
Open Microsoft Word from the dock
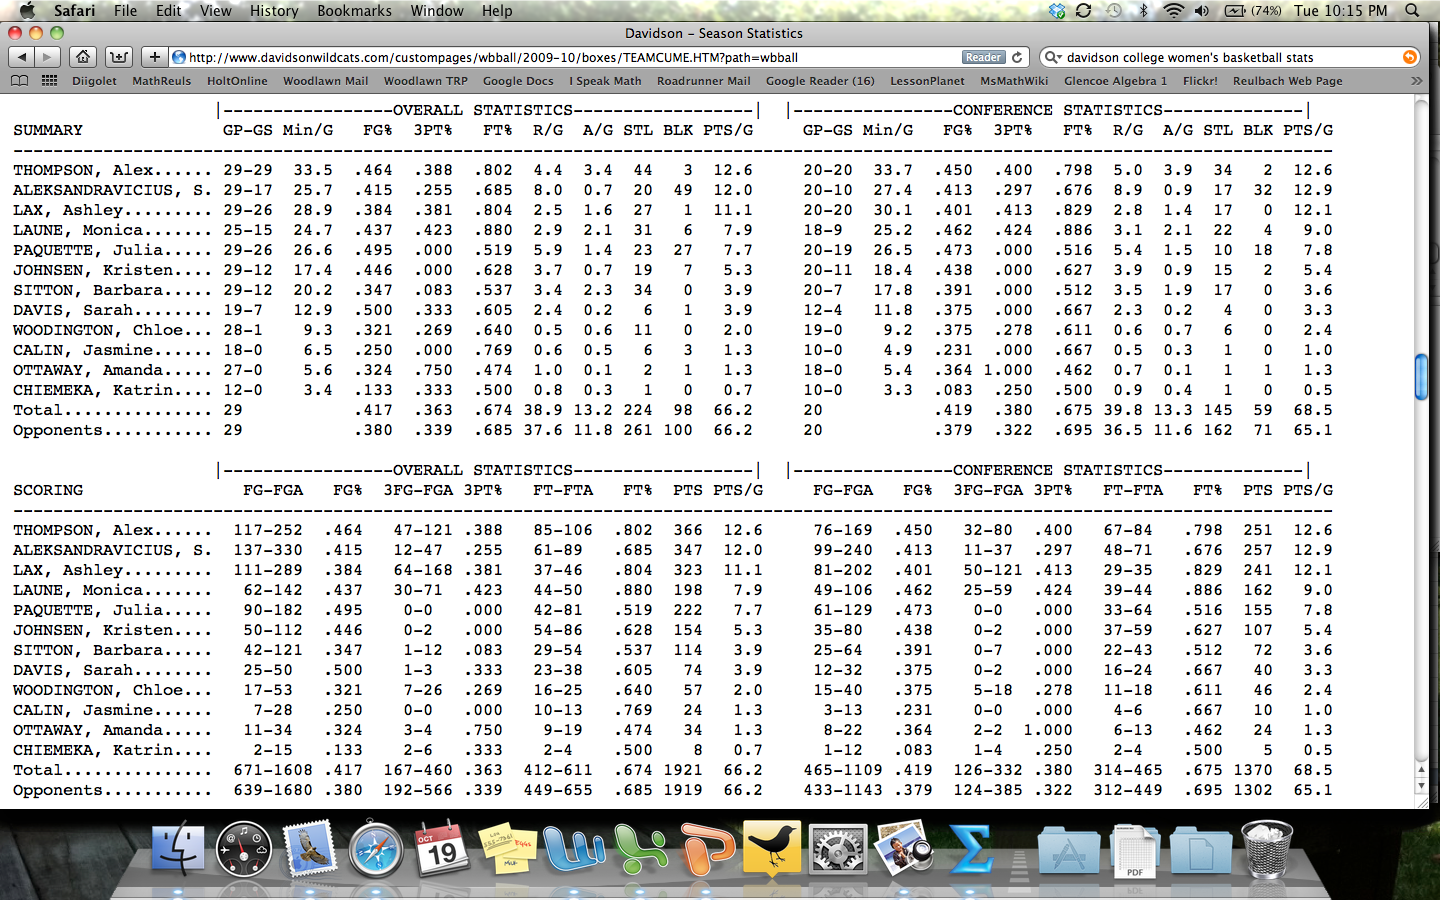click(x=574, y=849)
